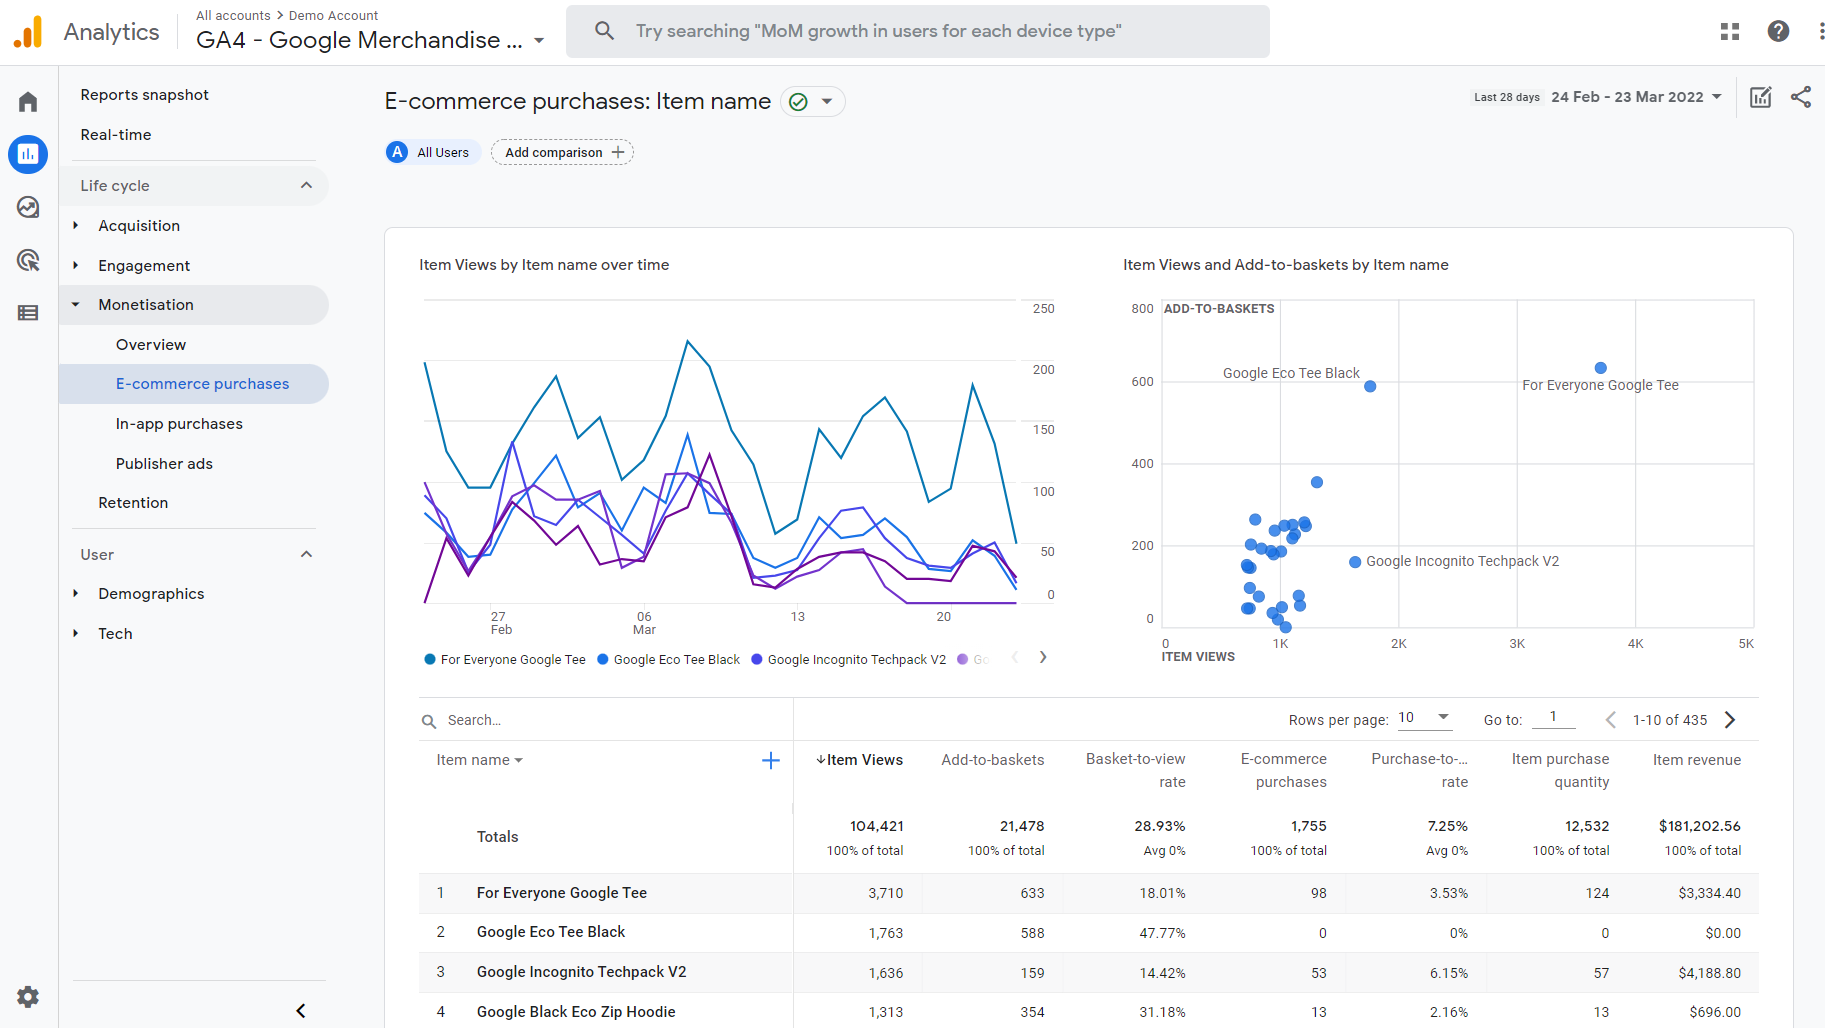Click the plus icon to add a dimension

(771, 761)
